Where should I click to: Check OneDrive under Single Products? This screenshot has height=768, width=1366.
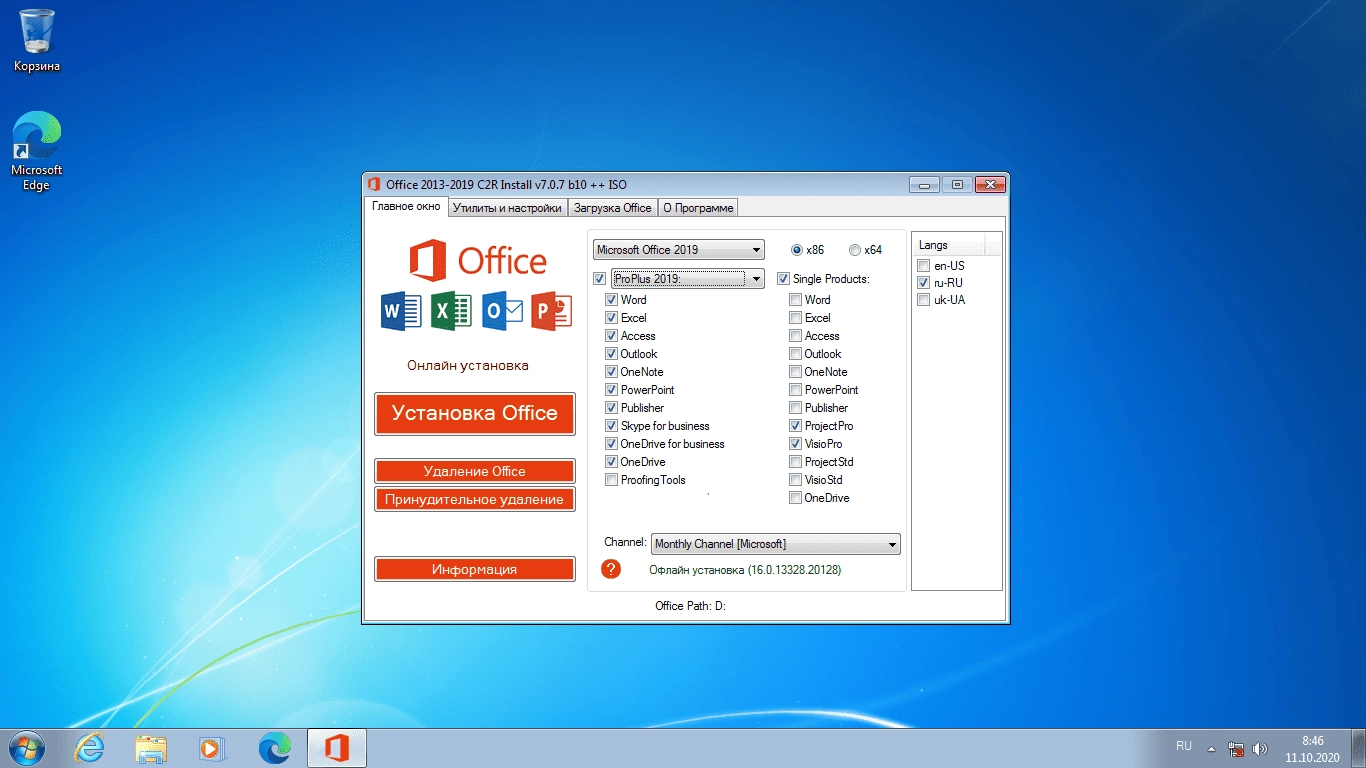click(795, 498)
